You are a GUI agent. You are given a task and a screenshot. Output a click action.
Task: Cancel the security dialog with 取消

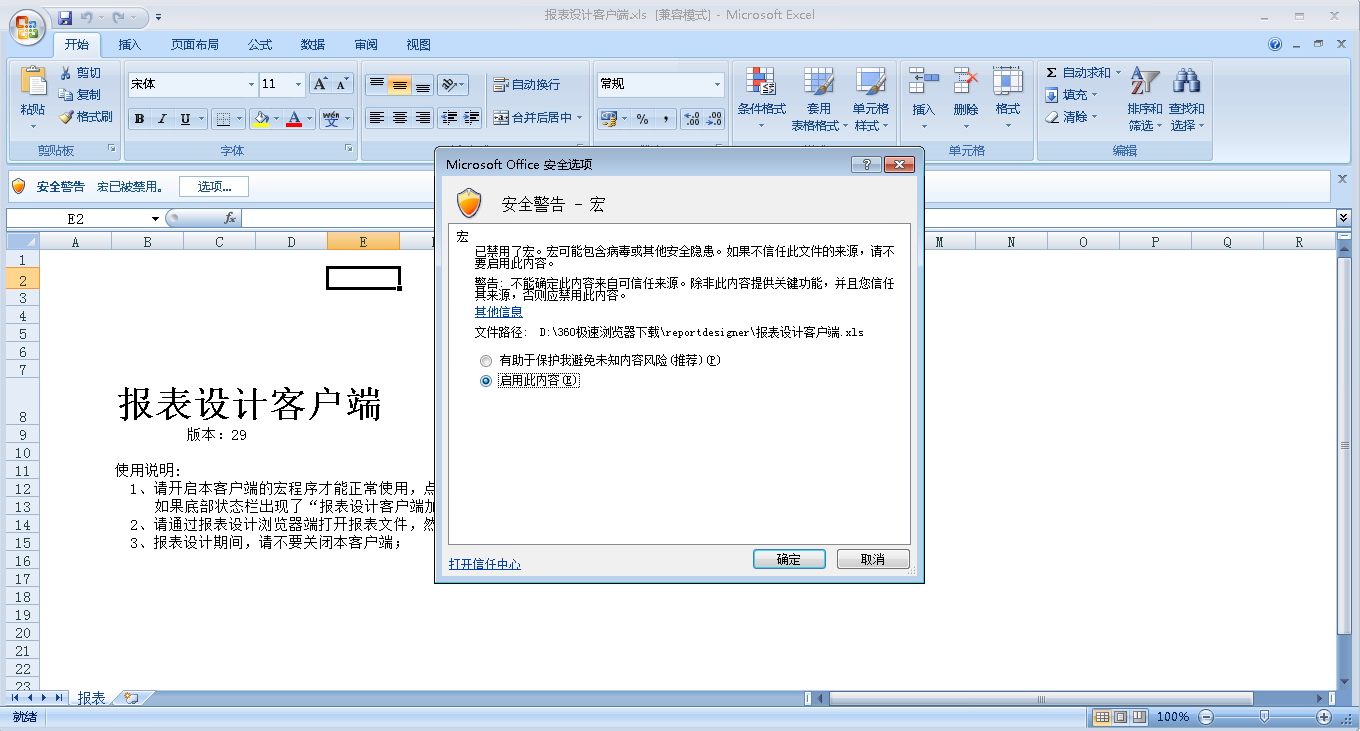click(x=873, y=559)
